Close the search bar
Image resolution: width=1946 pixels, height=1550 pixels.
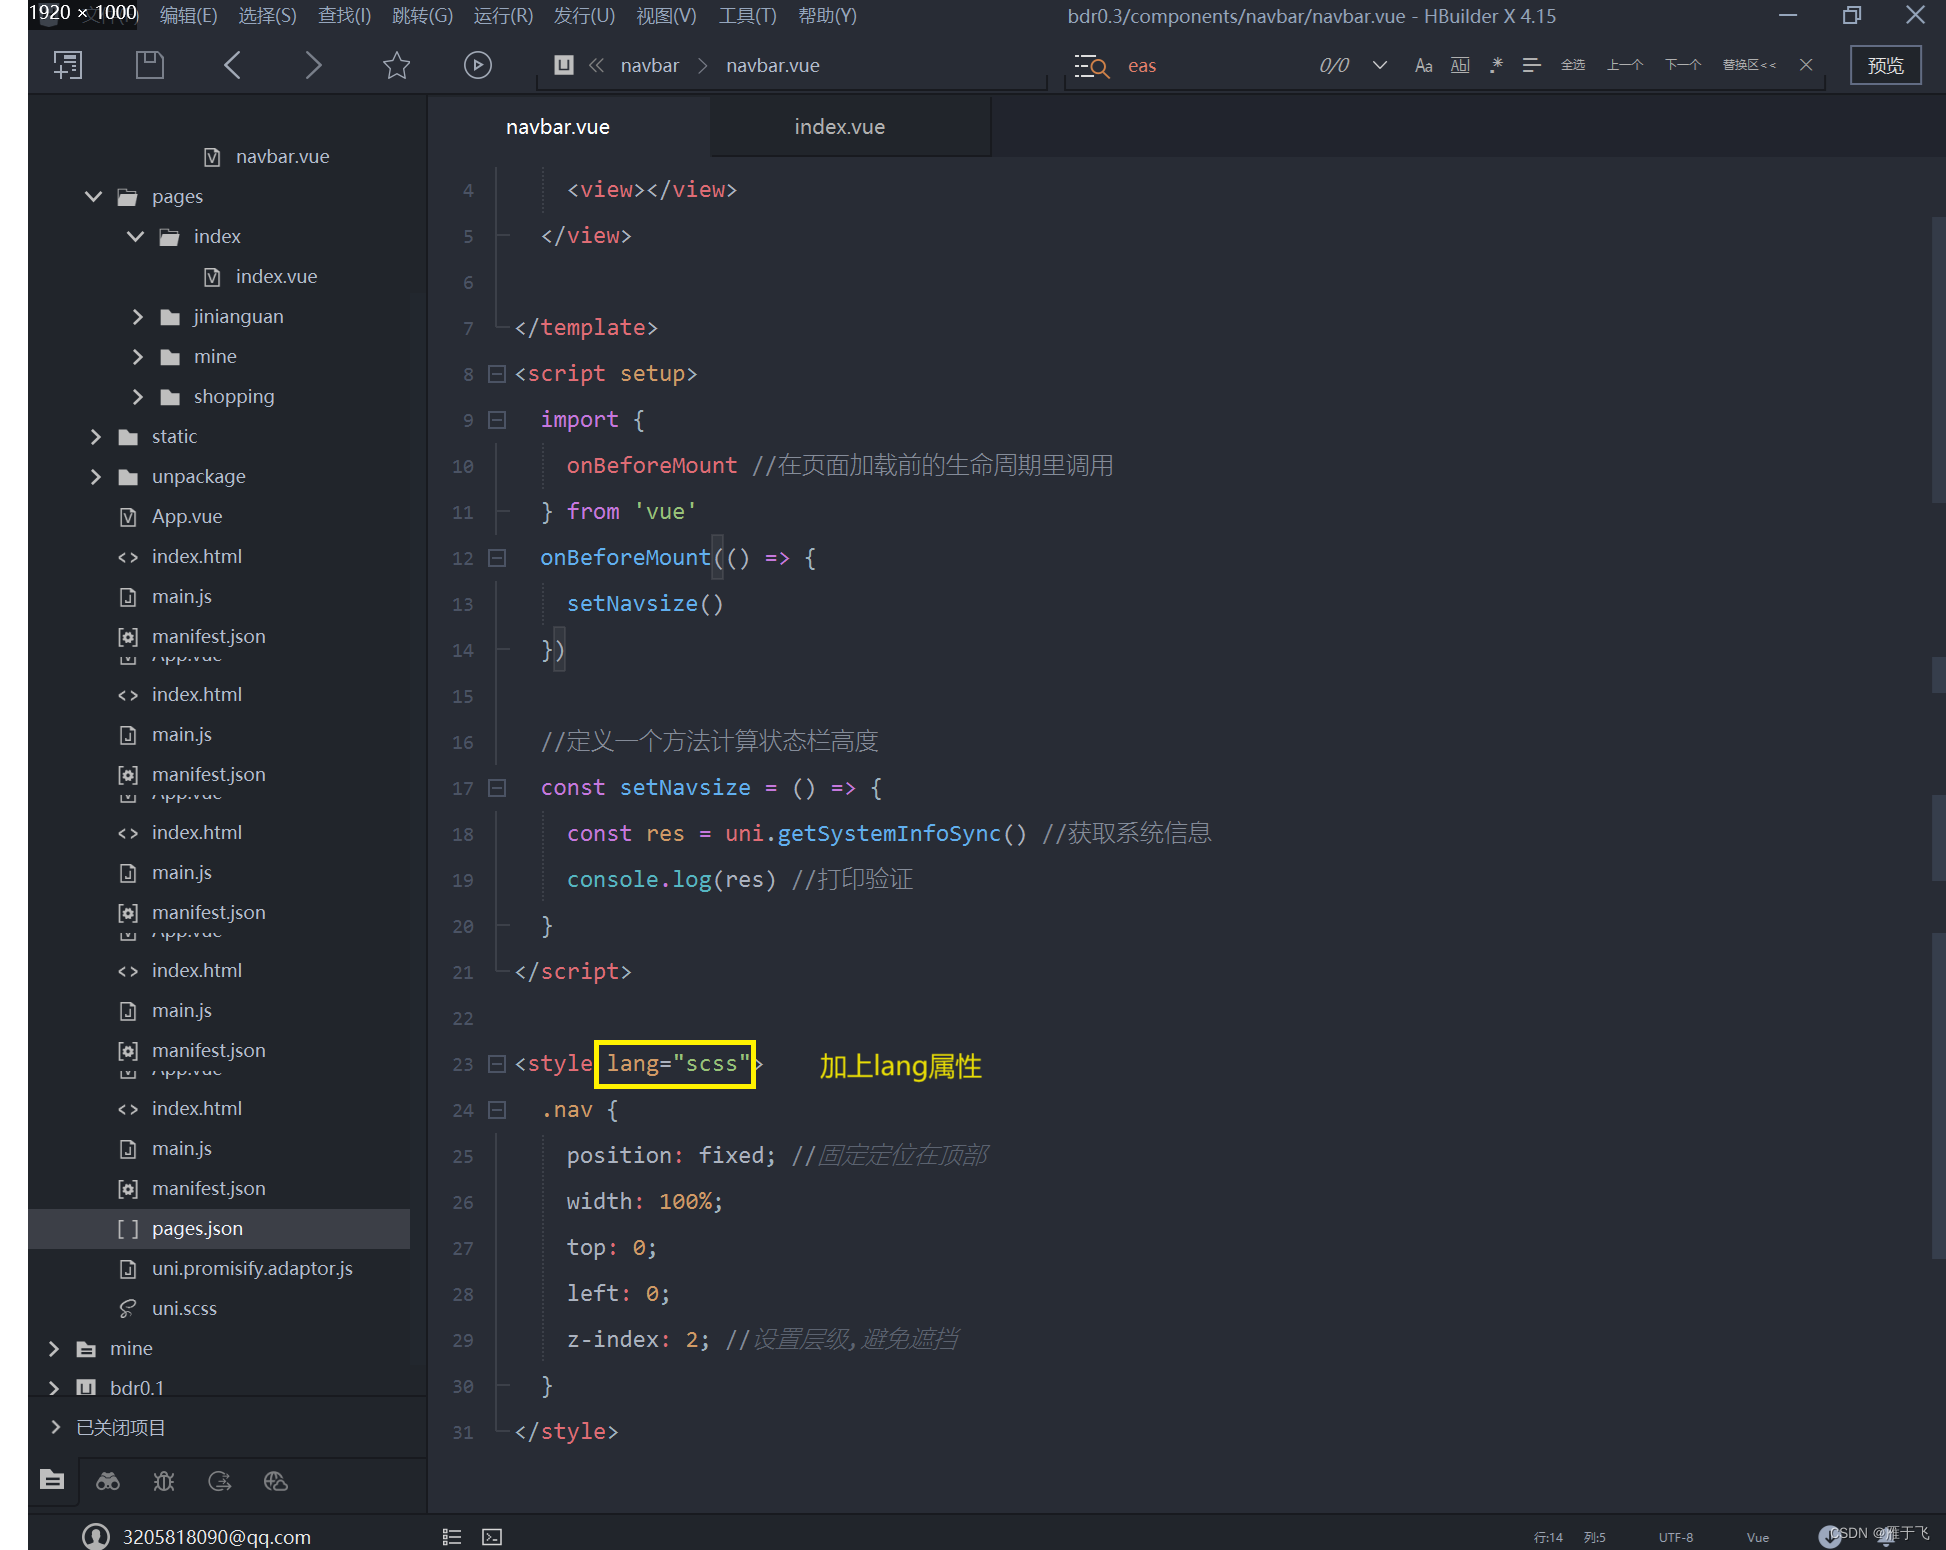(1806, 65)
